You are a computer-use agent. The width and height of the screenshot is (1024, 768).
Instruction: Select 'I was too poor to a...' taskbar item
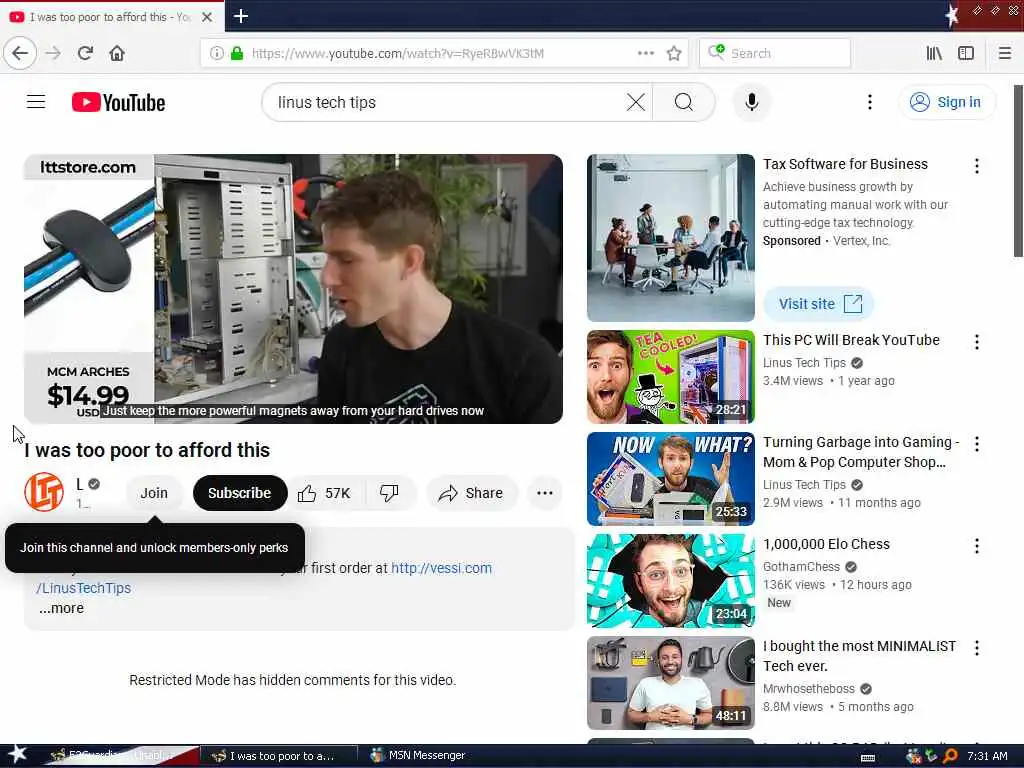(x=279, y=756)
